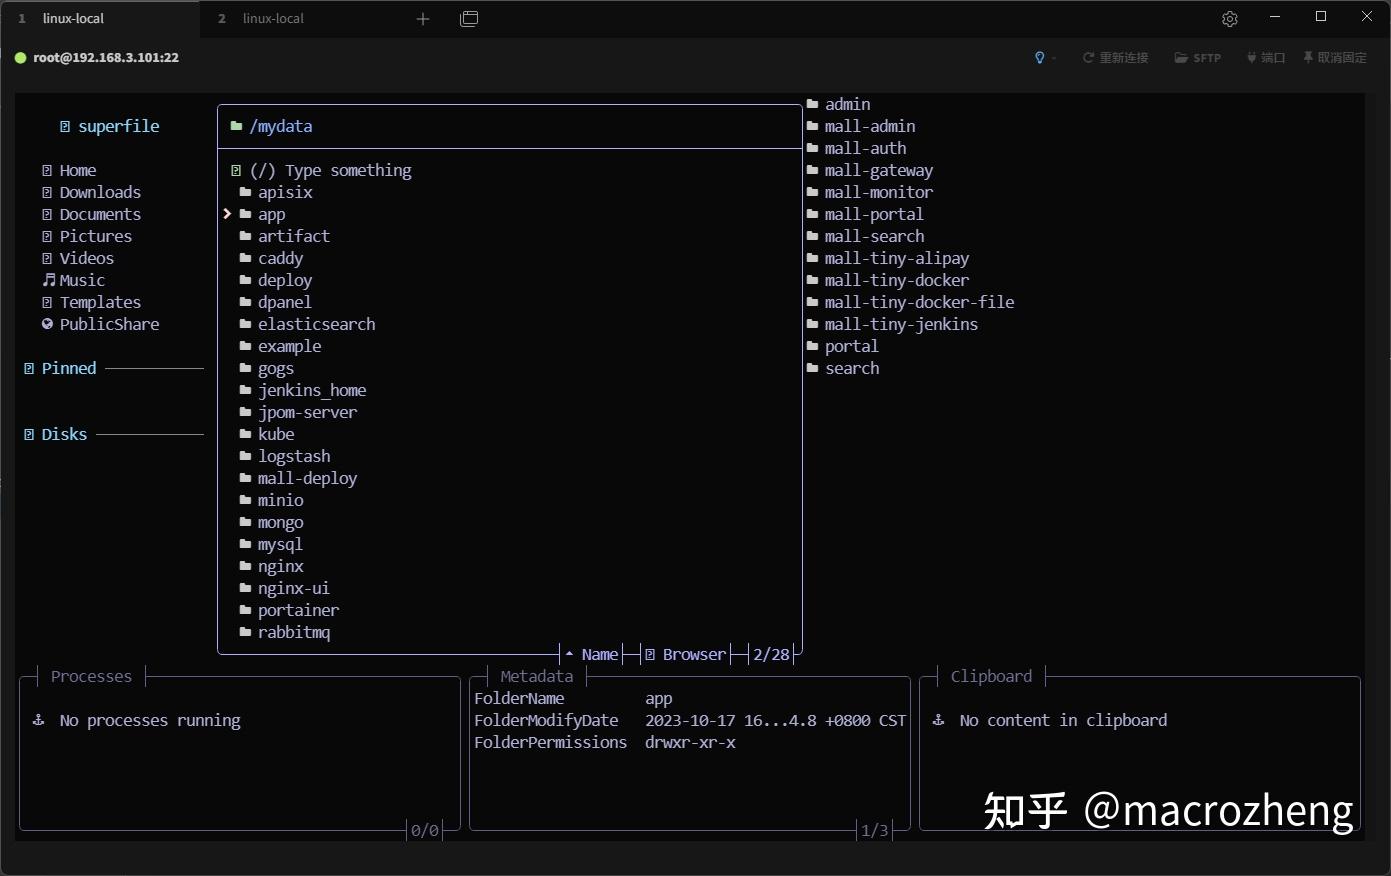The height and width of the screenshot is (876, 1391).
Task: Expand the Pinned section
Action: (x=67, y=368)
